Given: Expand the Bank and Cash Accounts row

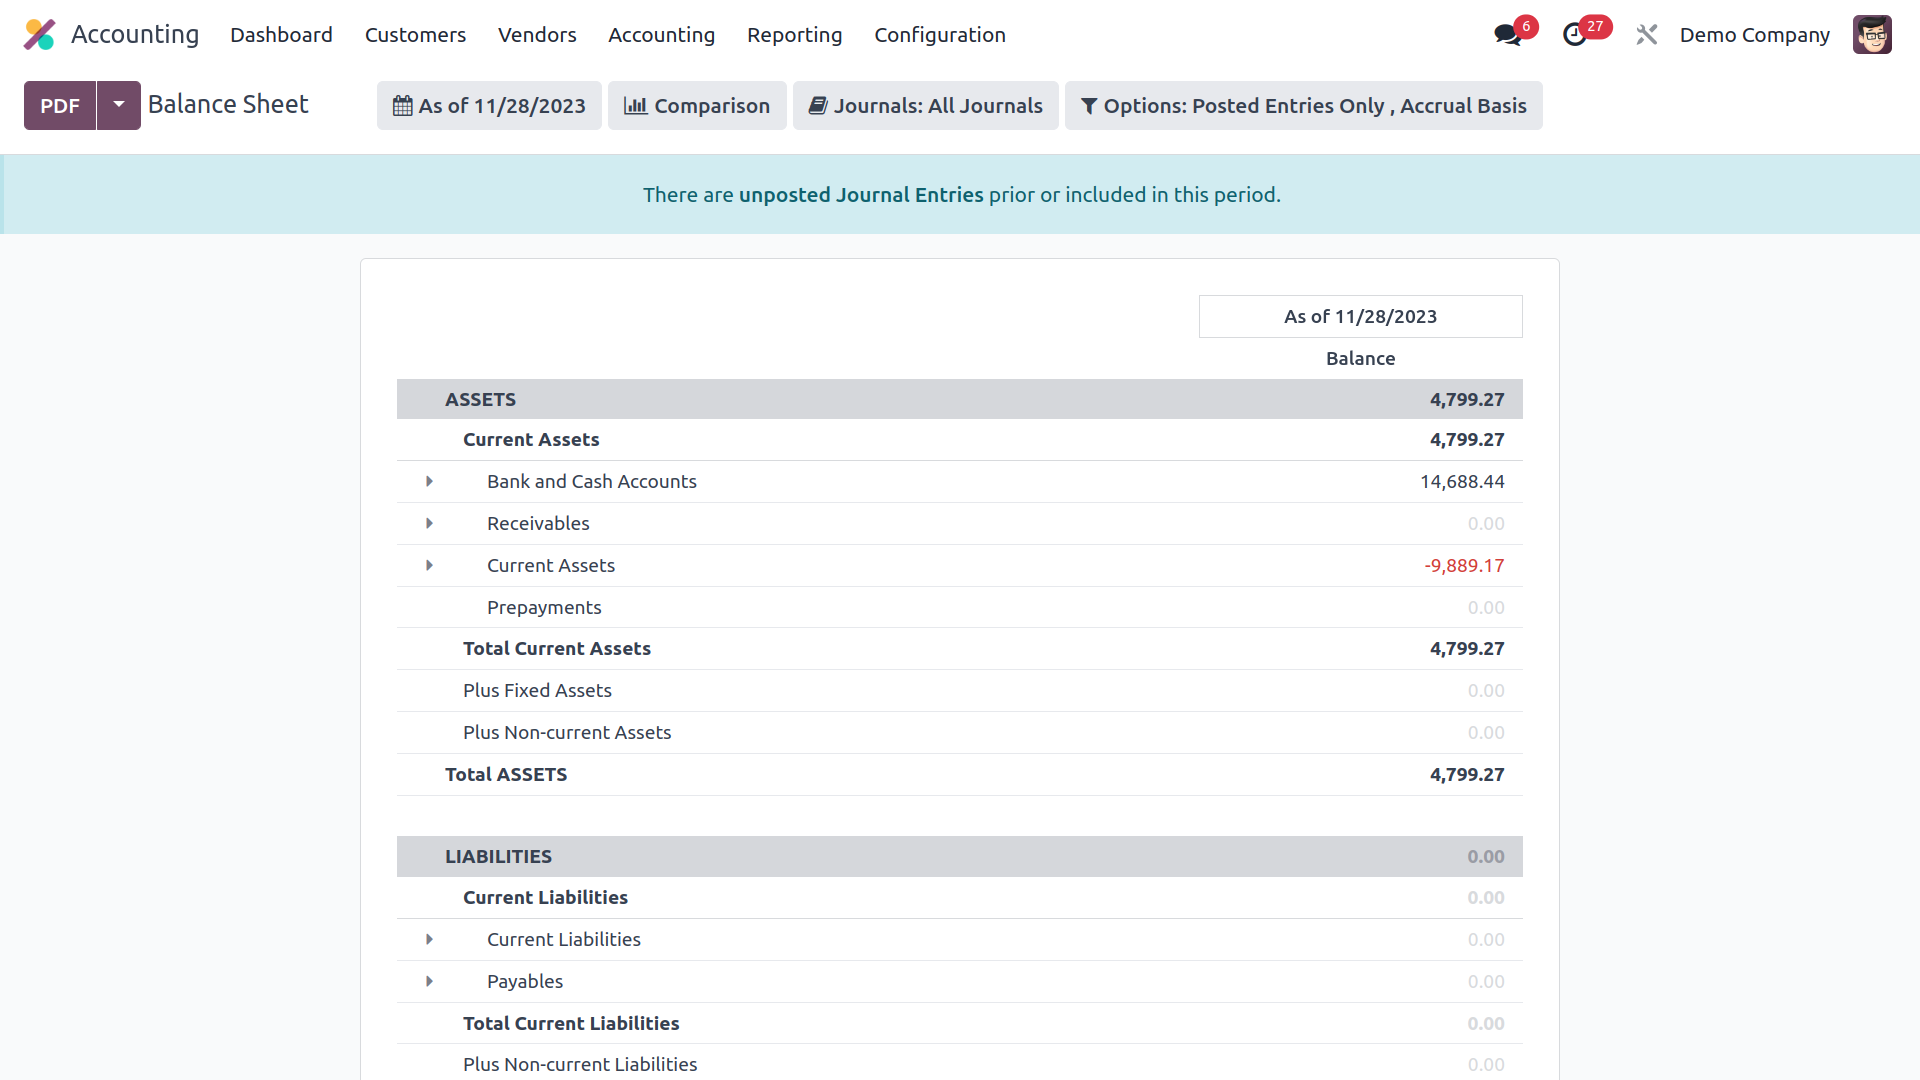Looking at the screenshot, I should tap(430, 482).
